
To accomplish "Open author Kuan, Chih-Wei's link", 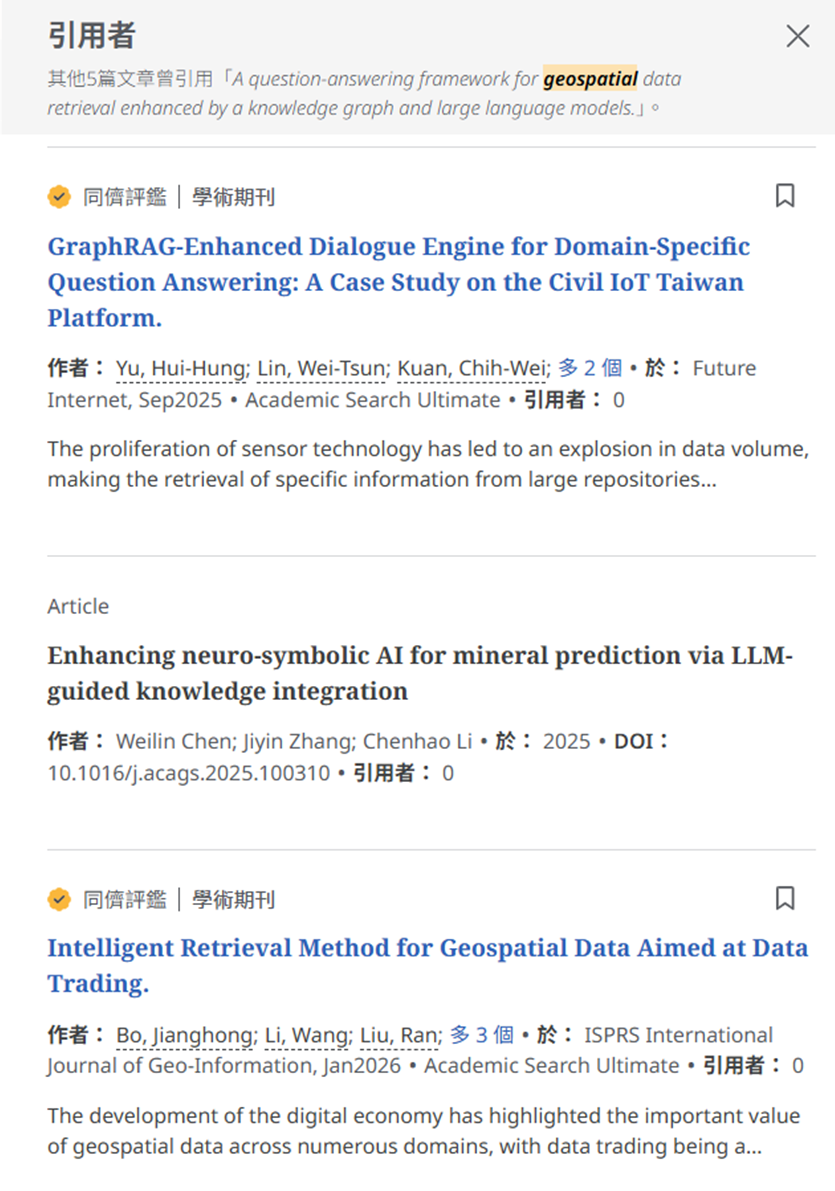I will [471, 369].
